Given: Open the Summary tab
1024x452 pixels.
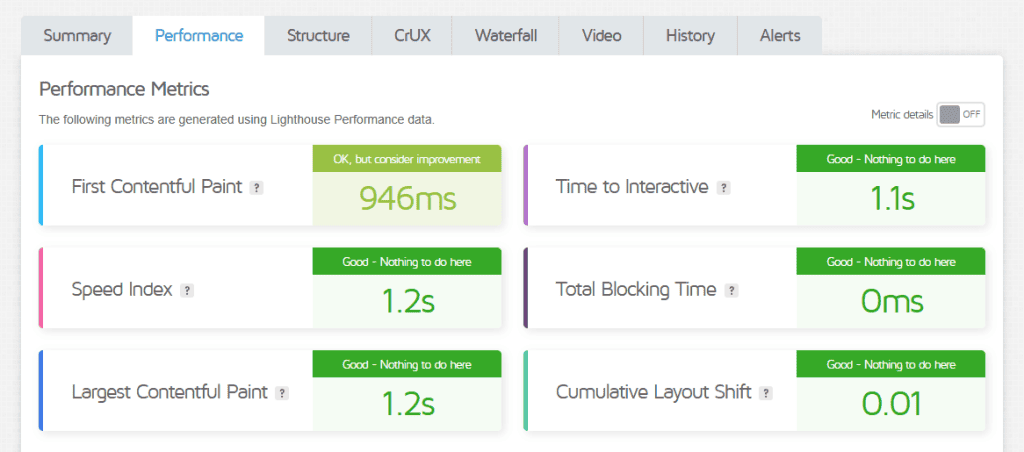Looking at the screenshot, I should tap(77, 35).
